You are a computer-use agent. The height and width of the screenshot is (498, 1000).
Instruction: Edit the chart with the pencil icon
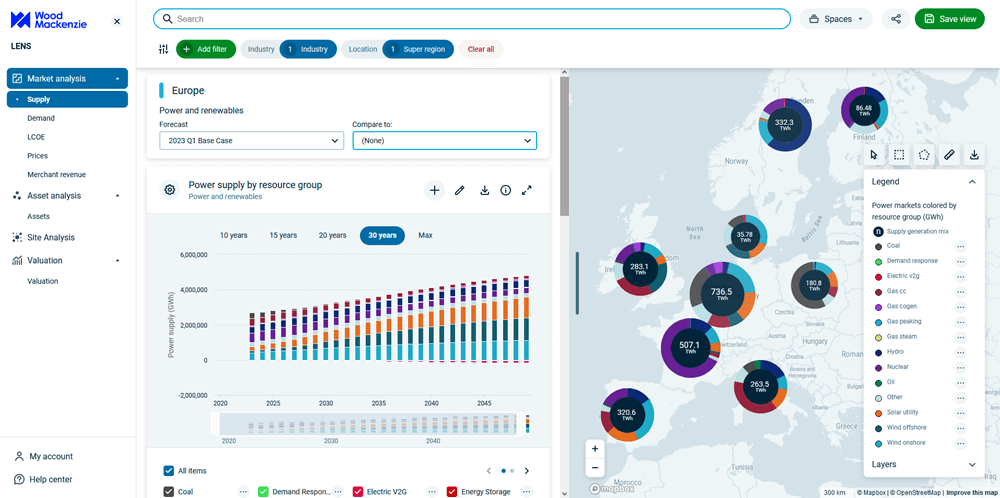(x=459, y=190)
